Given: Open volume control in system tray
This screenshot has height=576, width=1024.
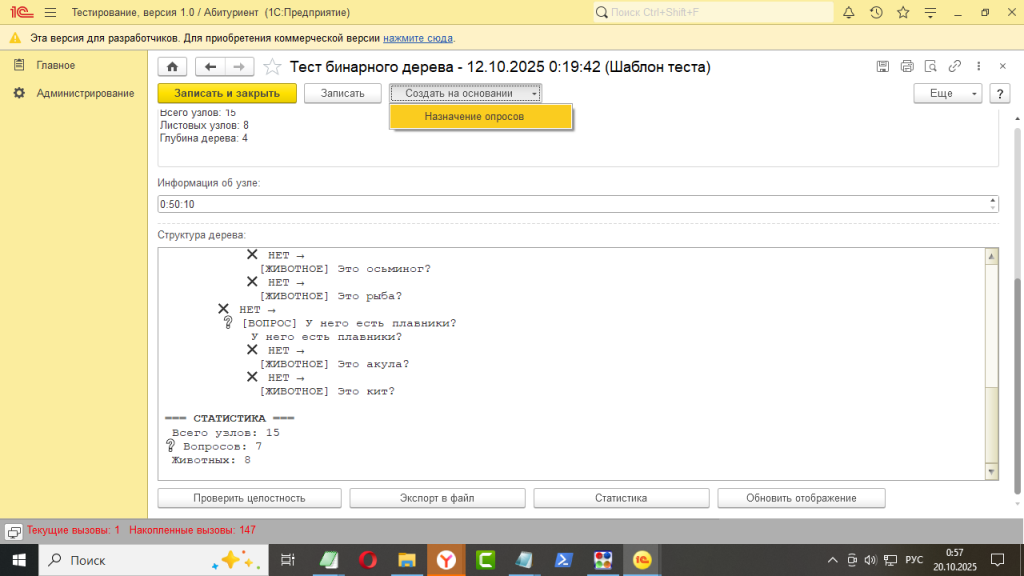Looking at the screenshot, I should click(x=870, y=560).
